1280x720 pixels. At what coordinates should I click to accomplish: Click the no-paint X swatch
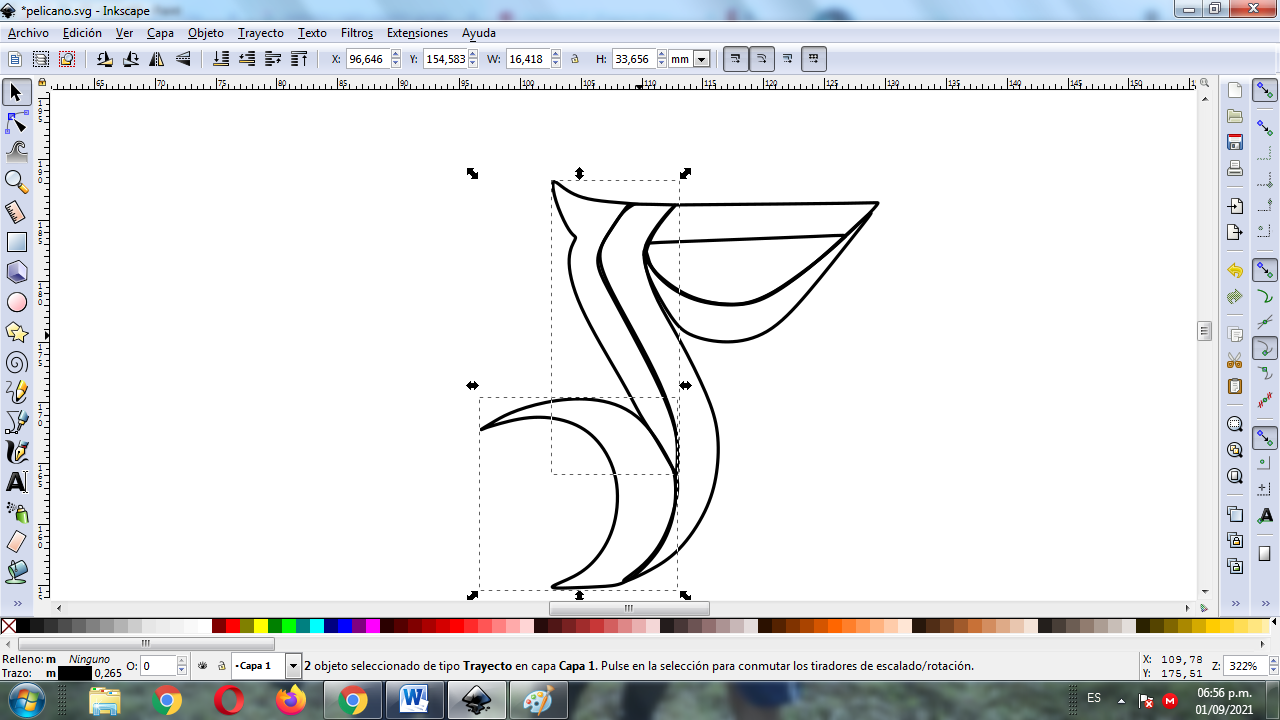(x=8, y=626)
